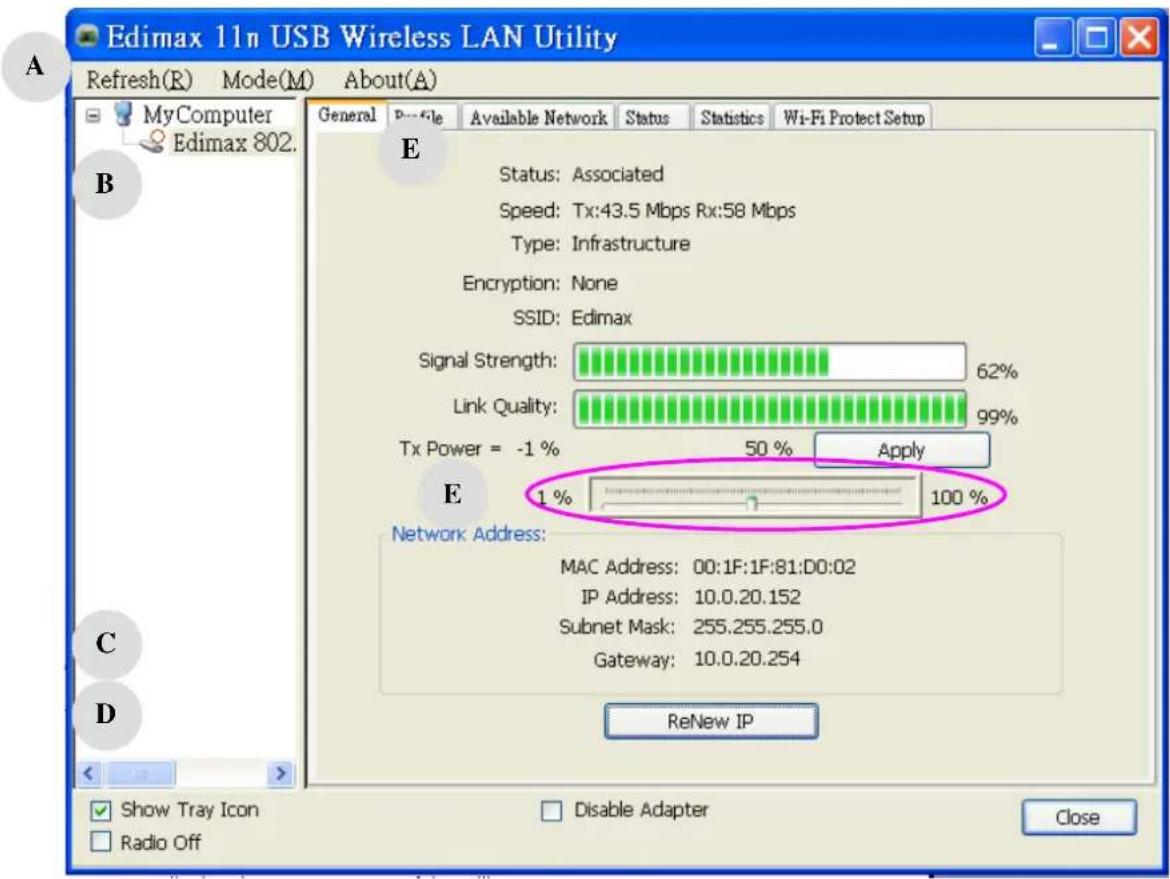Open the Mode(M) menu
This screenshot has height=879, width=1170.
268,80
